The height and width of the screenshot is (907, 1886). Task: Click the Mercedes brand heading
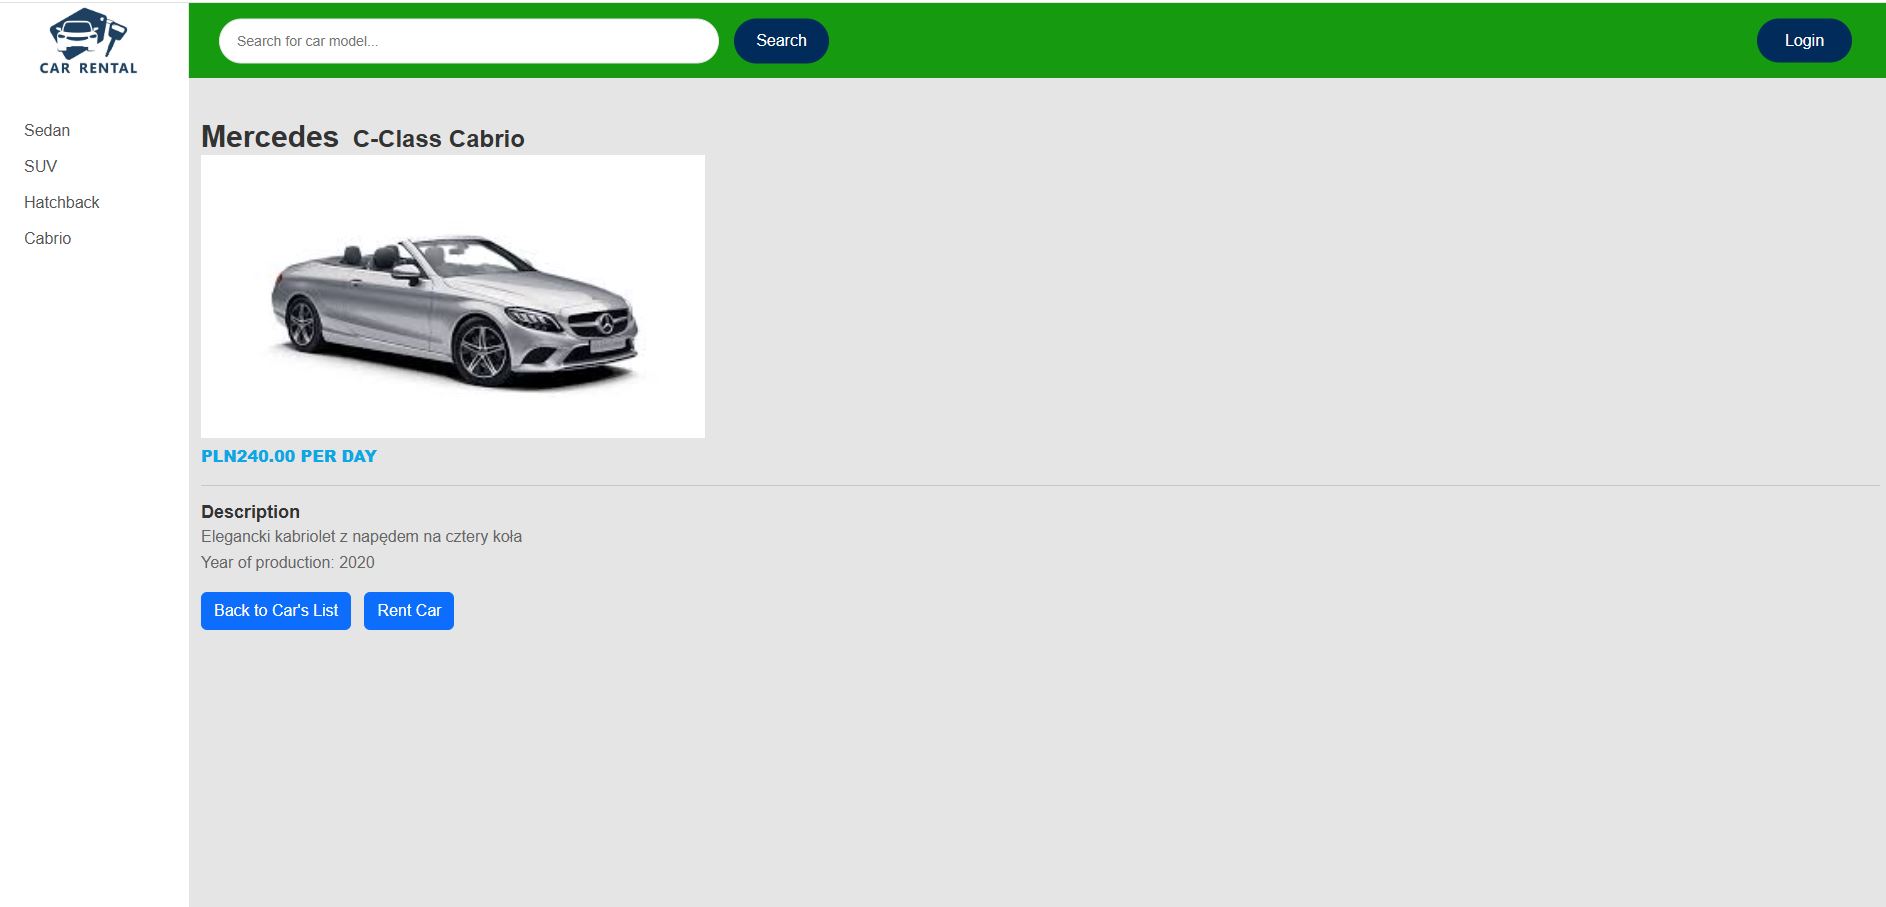[x=270, y=137]
